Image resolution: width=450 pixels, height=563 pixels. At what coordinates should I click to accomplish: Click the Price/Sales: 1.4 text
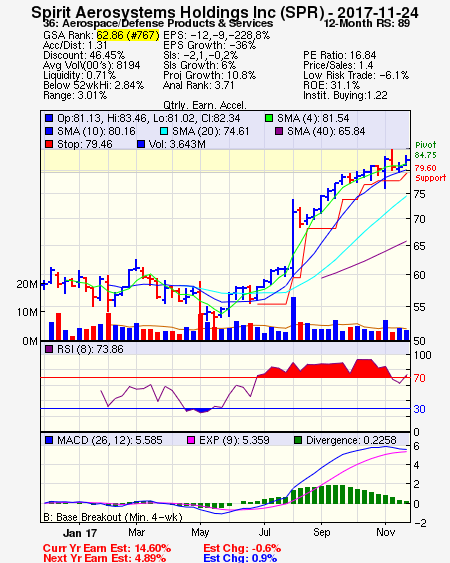click(x=338, y=65)
